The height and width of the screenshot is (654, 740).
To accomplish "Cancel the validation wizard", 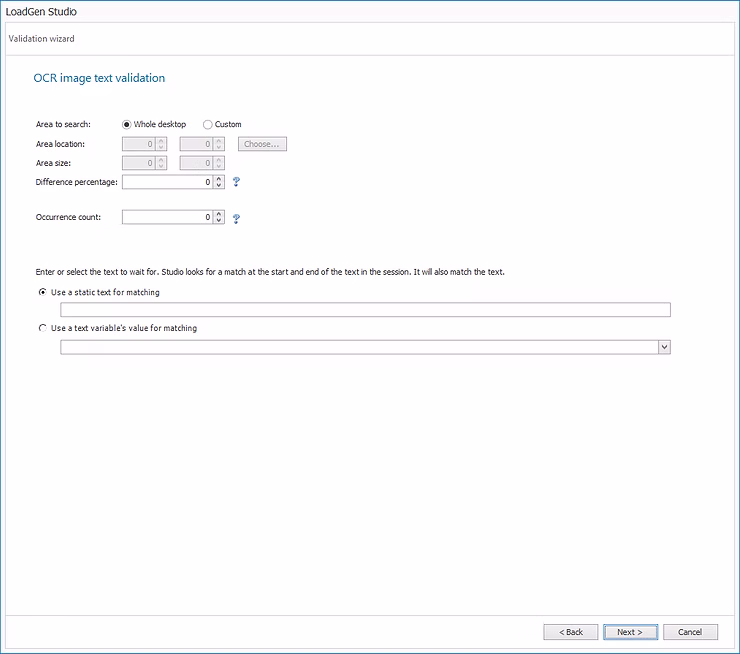I will pos(690,632).
